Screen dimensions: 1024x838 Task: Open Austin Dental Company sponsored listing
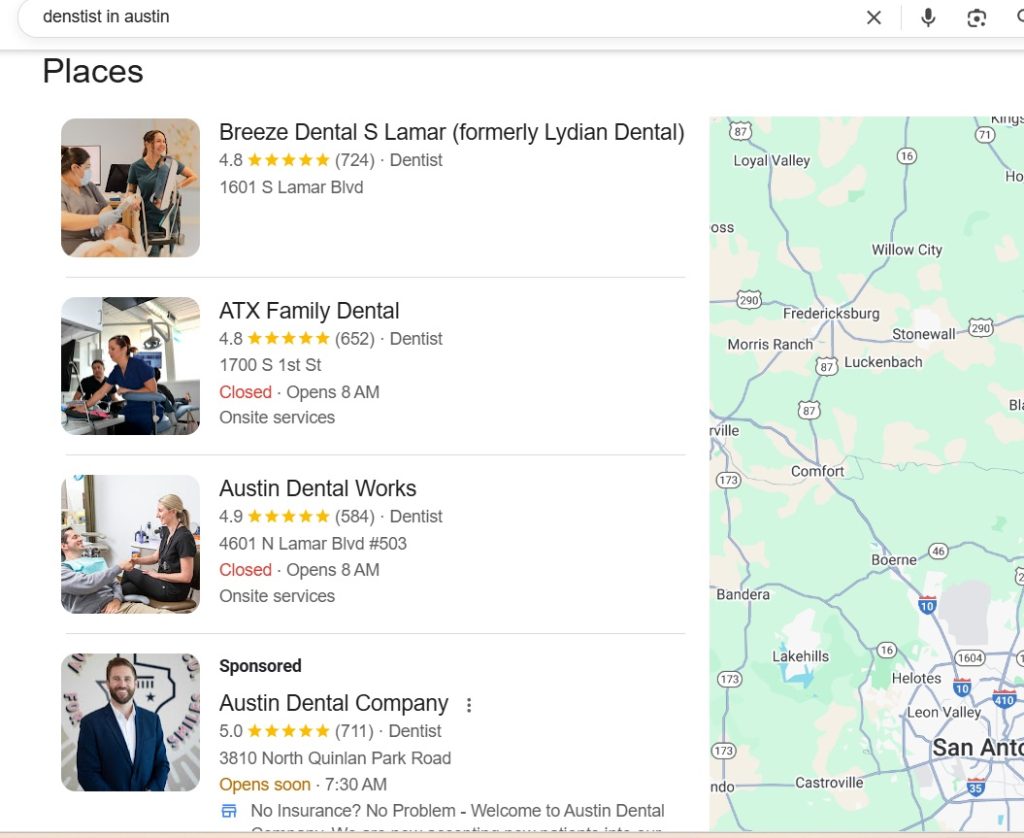click(333, 703)
